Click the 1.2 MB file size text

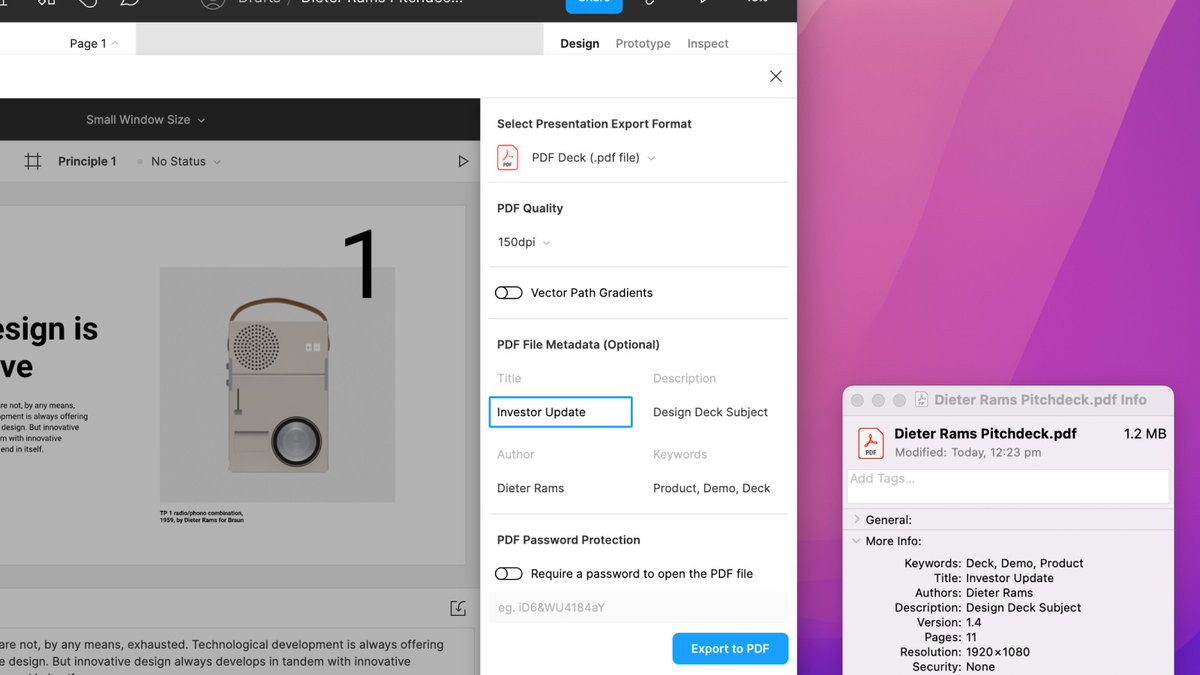point(1145,434)
